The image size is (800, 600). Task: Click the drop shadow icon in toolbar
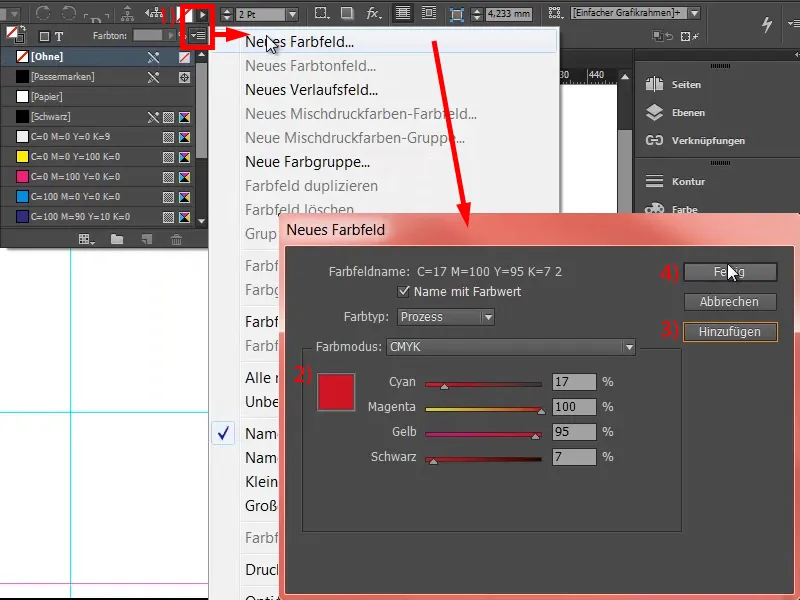347,13
